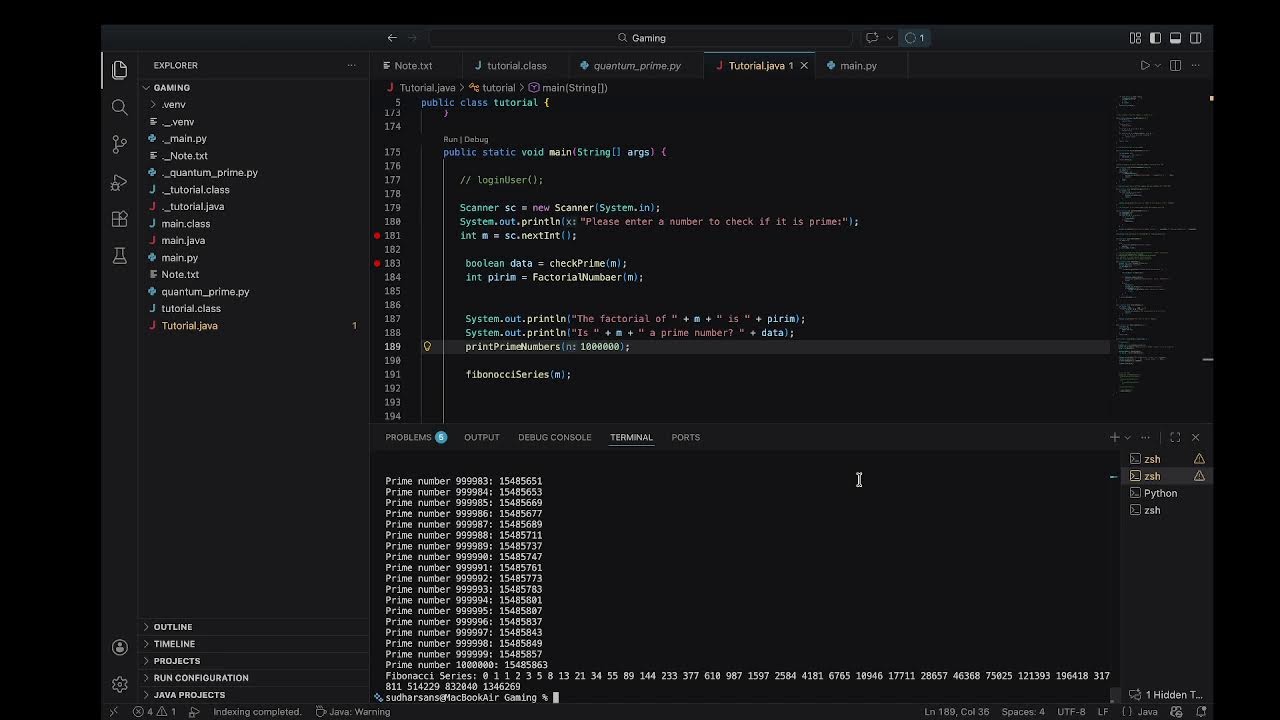The height and width of the screenshot is (720, 1280).
Task: Open the Copilot chat icon in title bar
Action: tap(872, 38)
